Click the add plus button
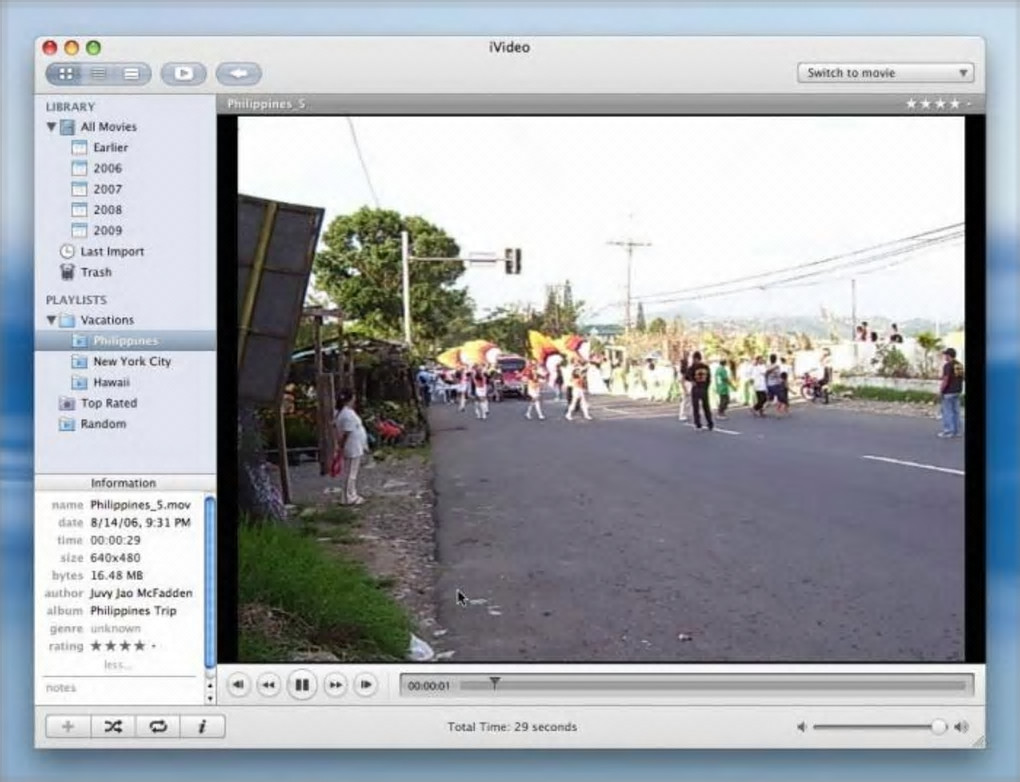Image resolution: width=1020 pixels, height=782 pixels. (68, 727)
